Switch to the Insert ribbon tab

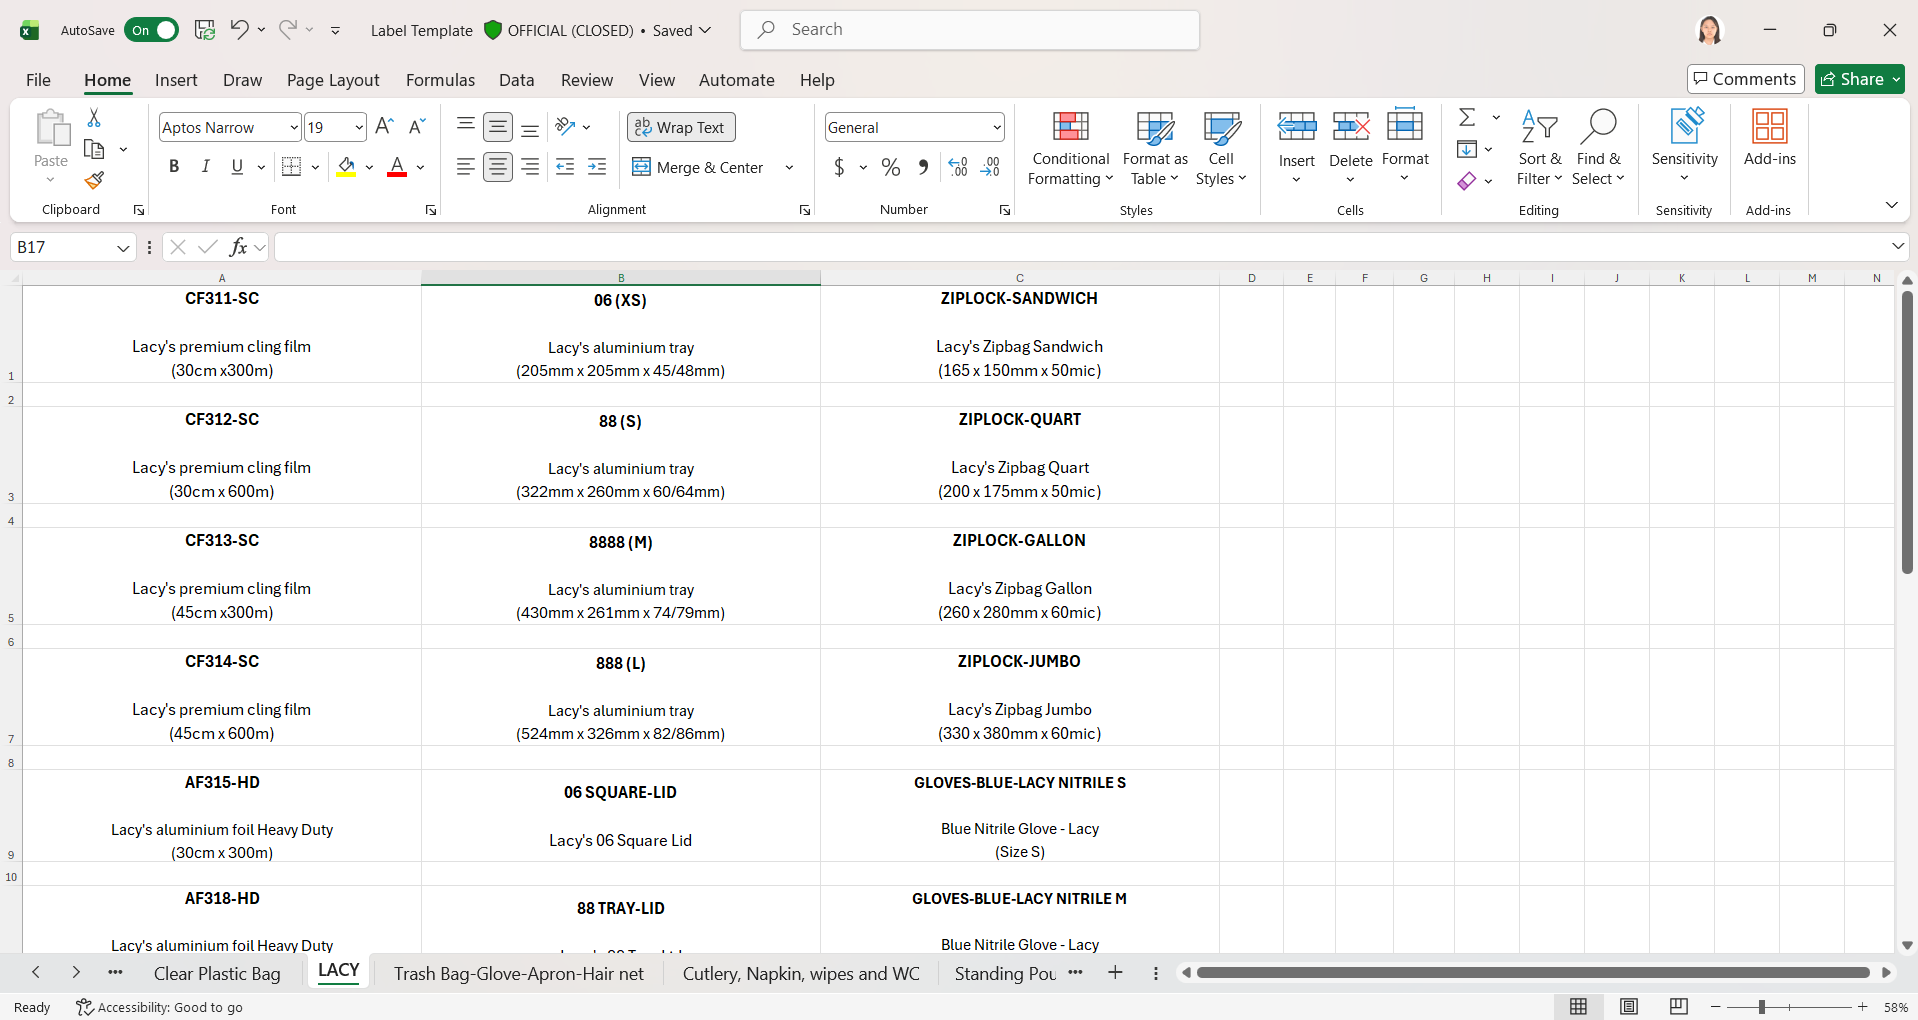pyautogui.click(x=176, y=80)
